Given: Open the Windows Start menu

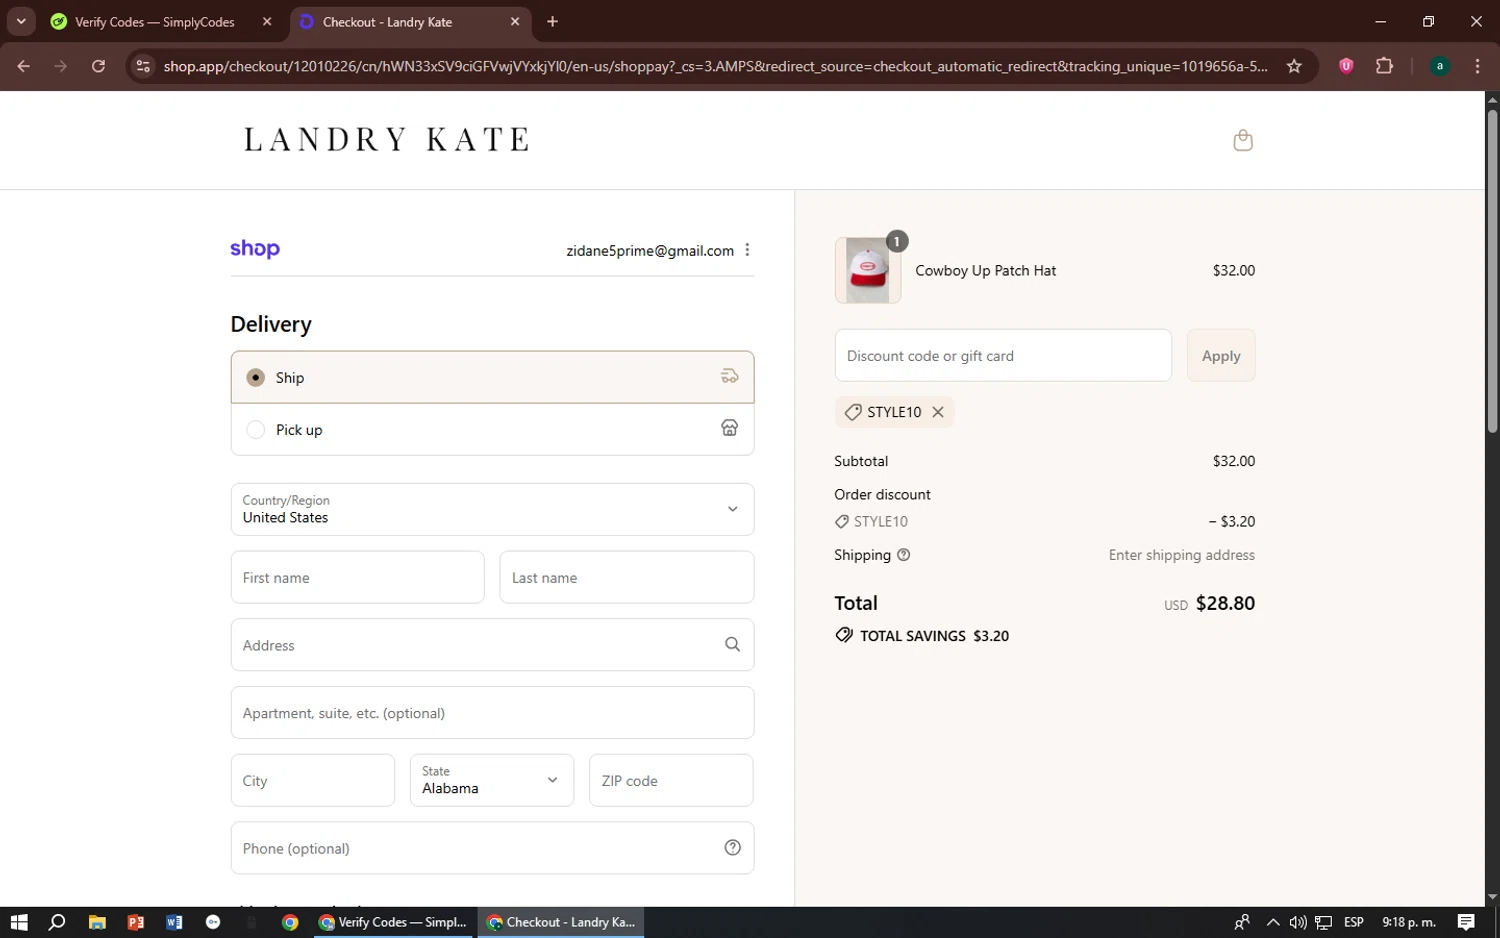Looking at the screenshot, I should pos(19,922).
